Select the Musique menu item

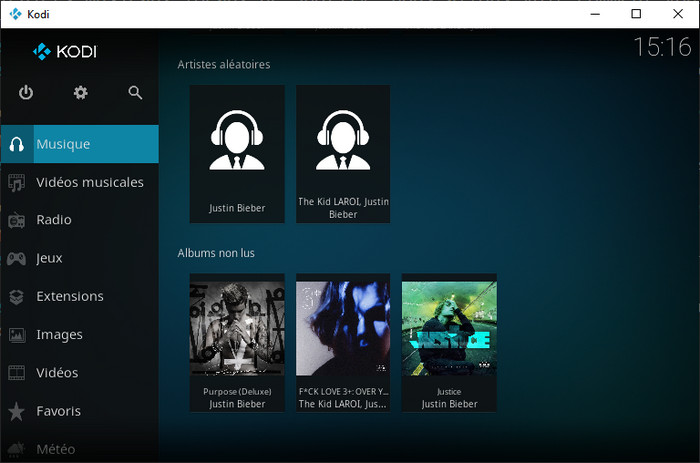click(80, 144)
